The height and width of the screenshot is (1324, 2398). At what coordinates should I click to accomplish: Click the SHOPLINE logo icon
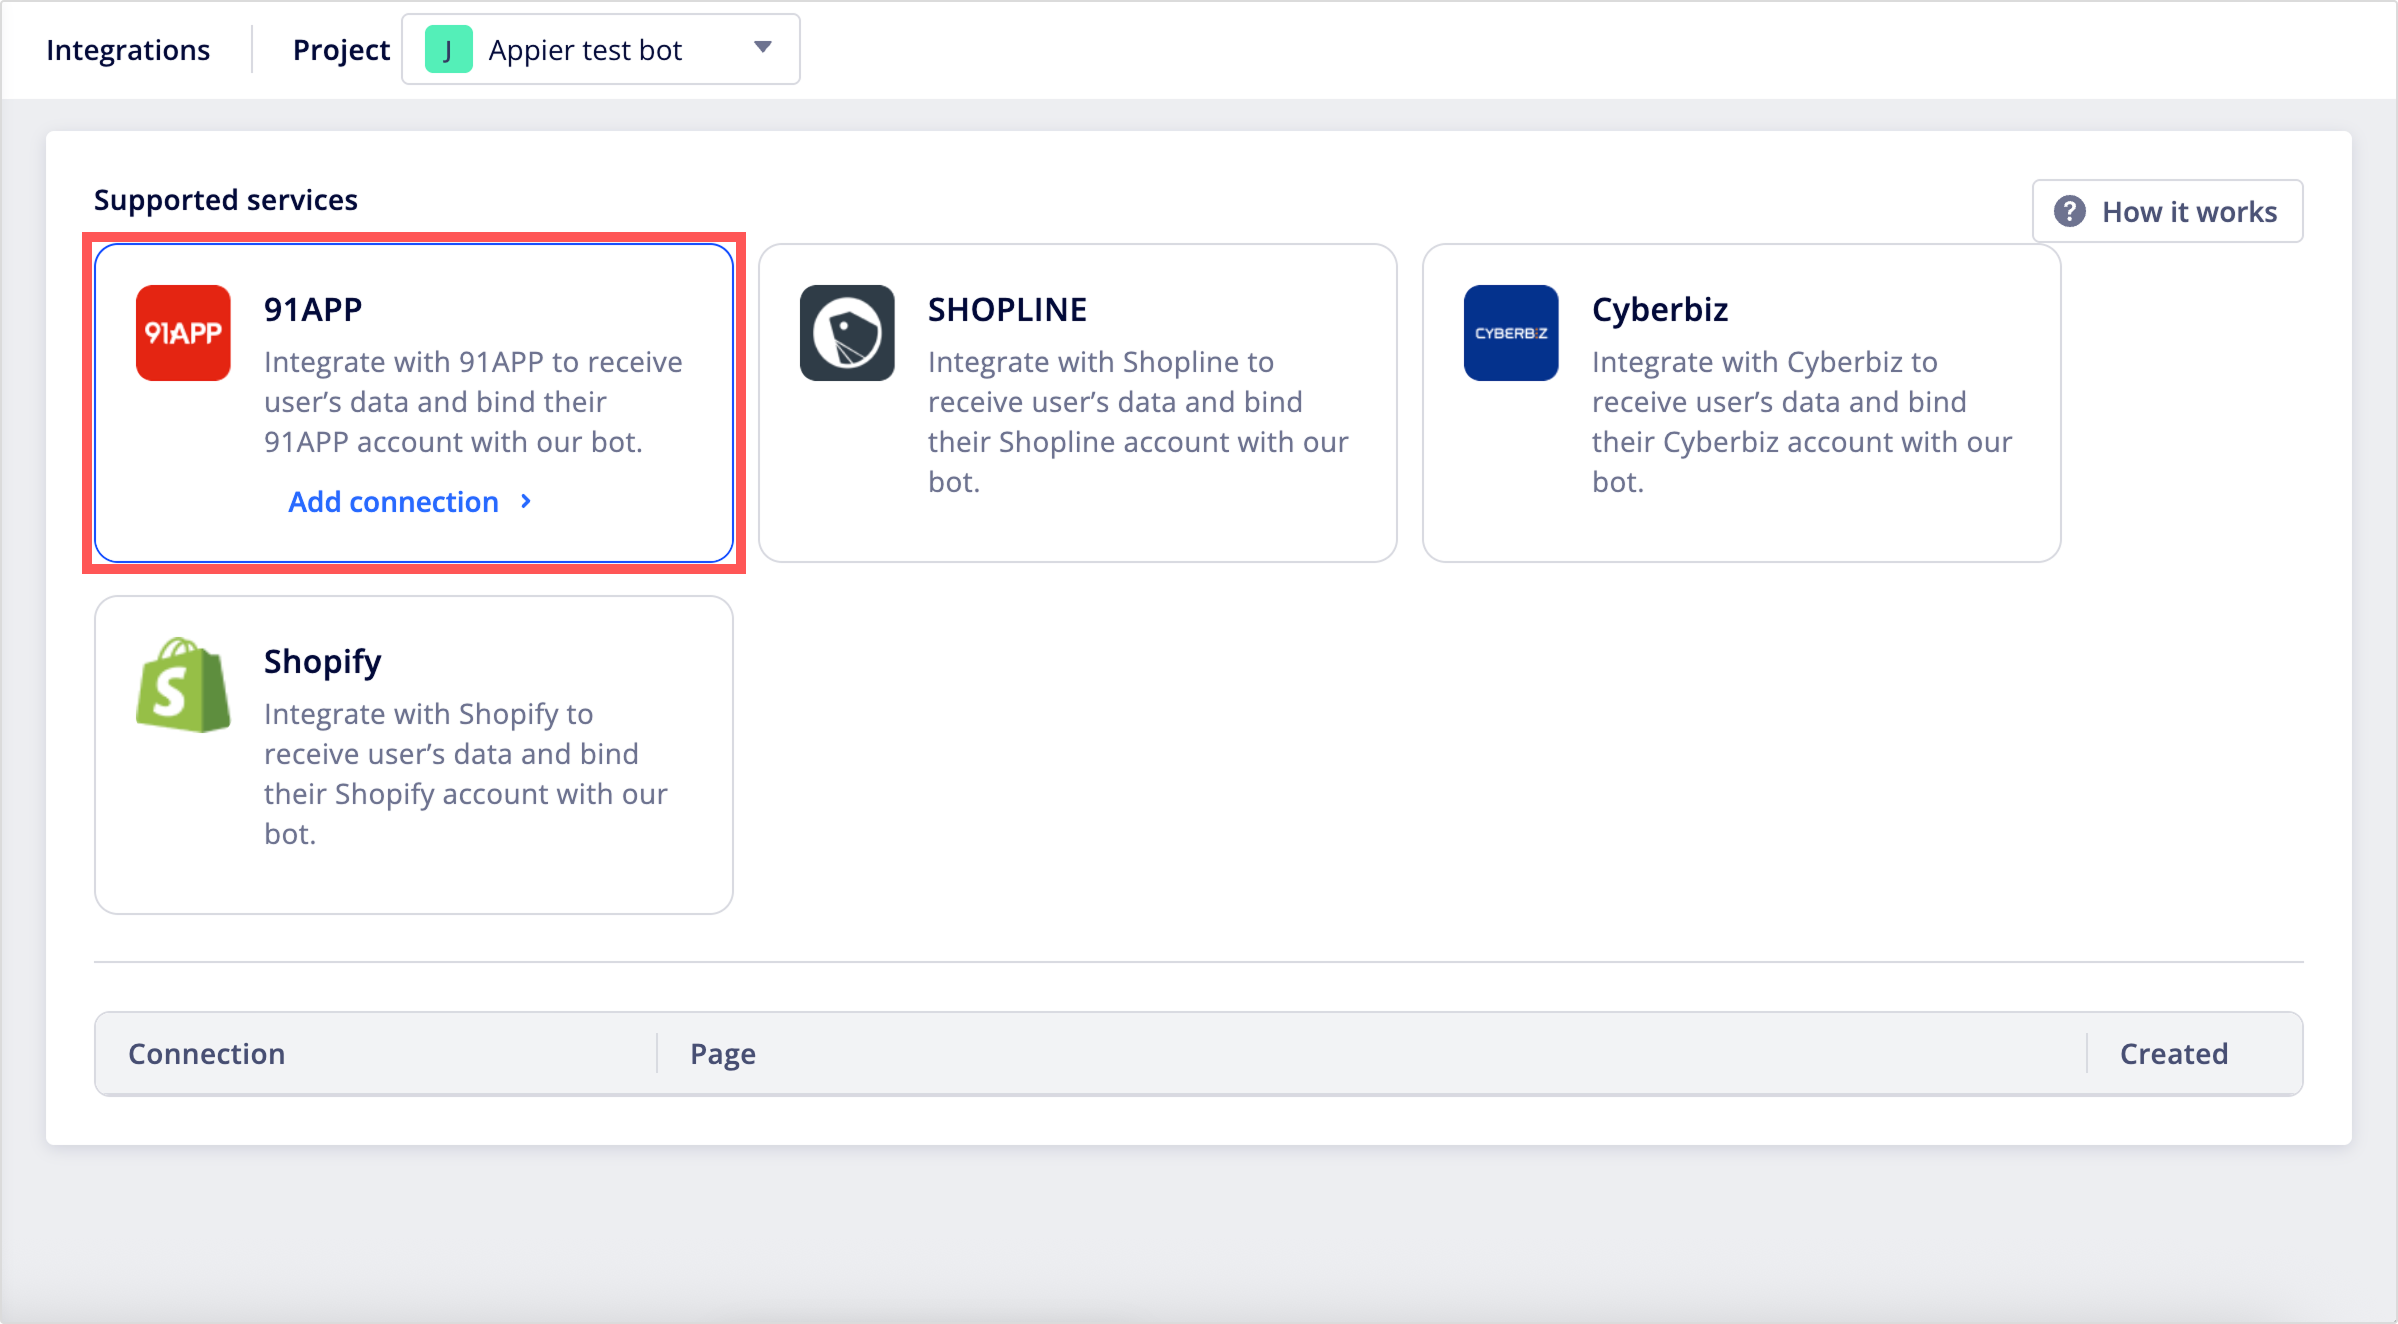coord(847,333)
